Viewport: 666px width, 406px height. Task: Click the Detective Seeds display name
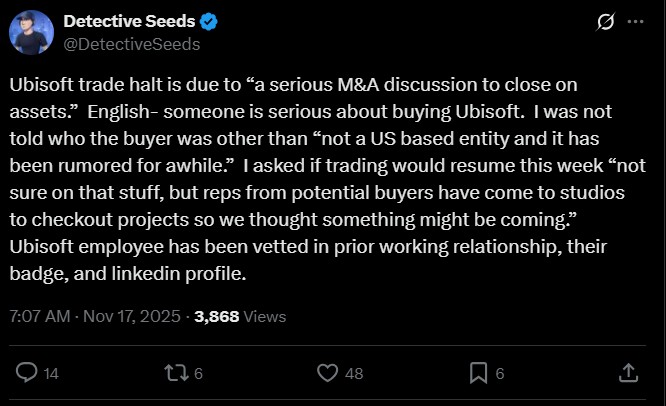tap(130, 21)
